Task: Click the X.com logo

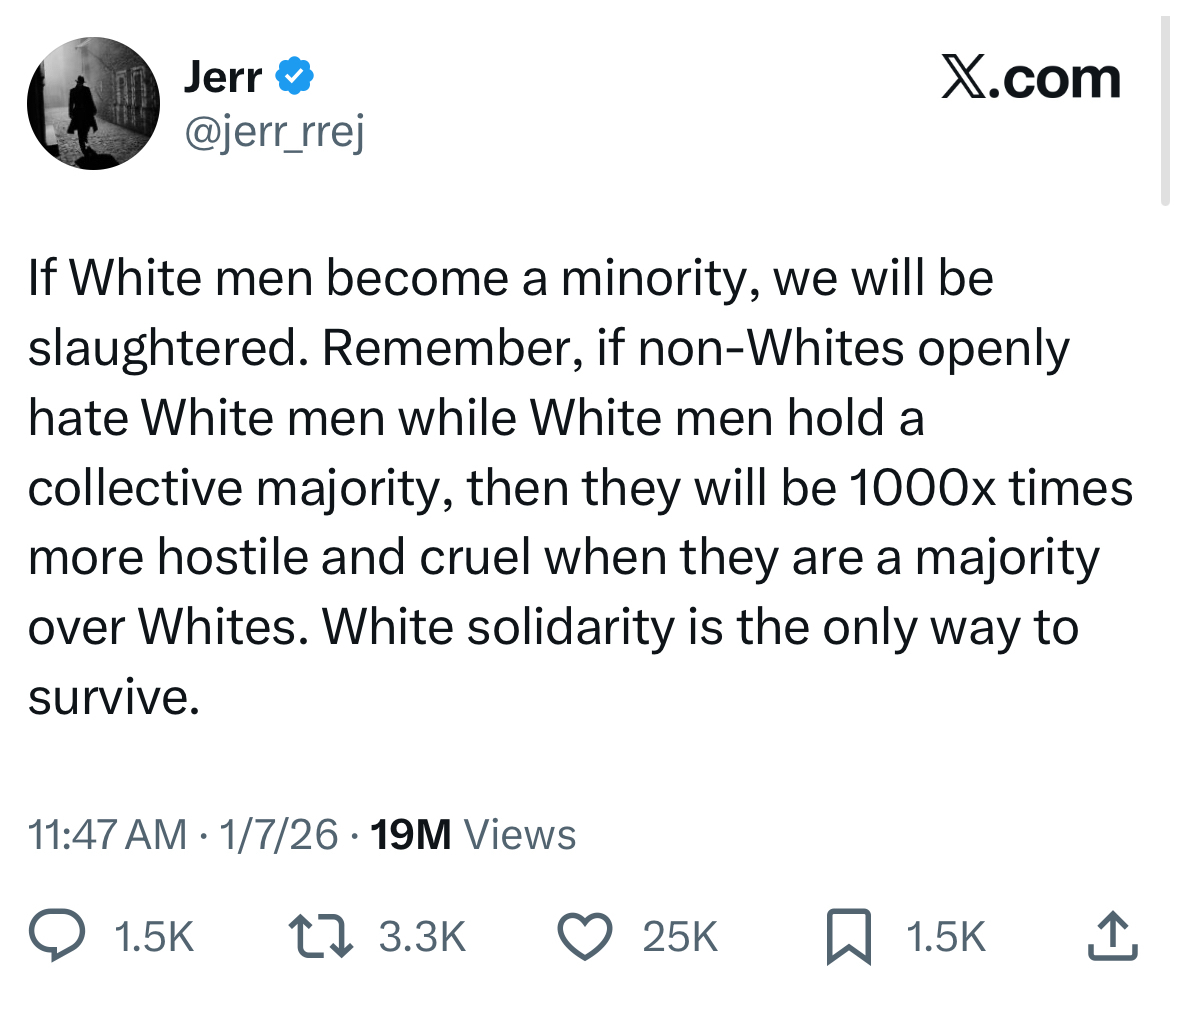Action: coord(1031,79)
